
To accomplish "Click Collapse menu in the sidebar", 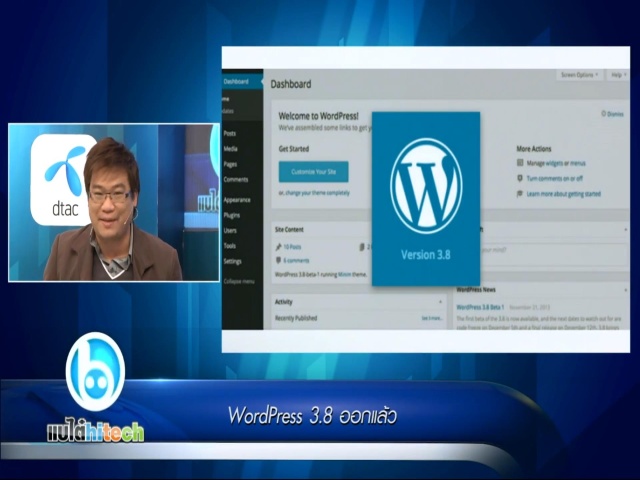I will (239, 281).
